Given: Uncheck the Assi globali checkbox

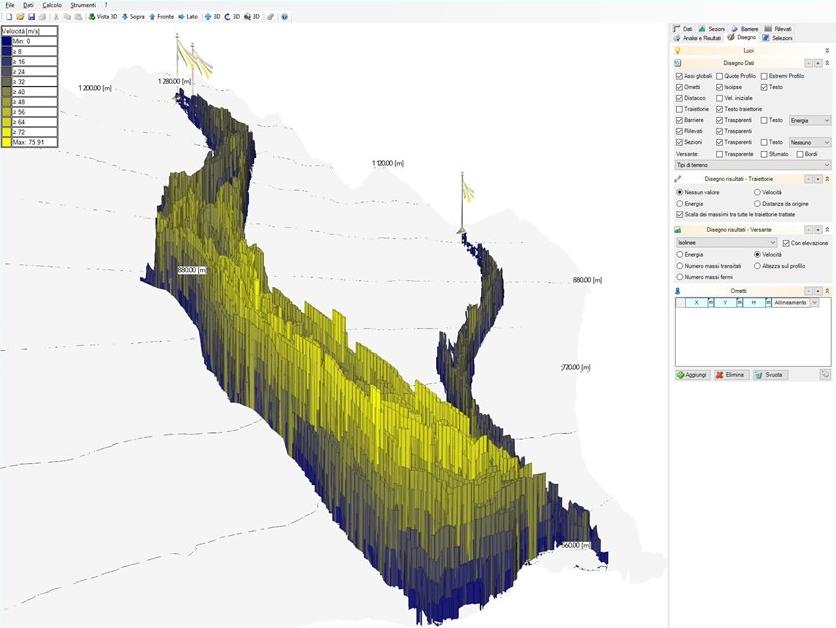Looking at the screenshot, I should (679, 76).
